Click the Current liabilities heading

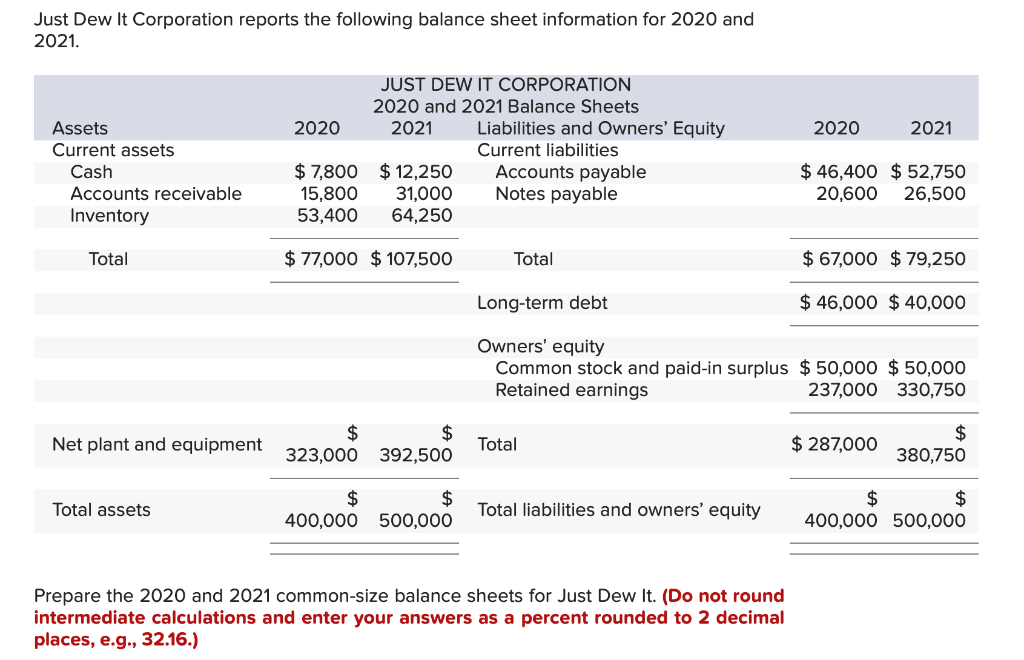(547, 150)
